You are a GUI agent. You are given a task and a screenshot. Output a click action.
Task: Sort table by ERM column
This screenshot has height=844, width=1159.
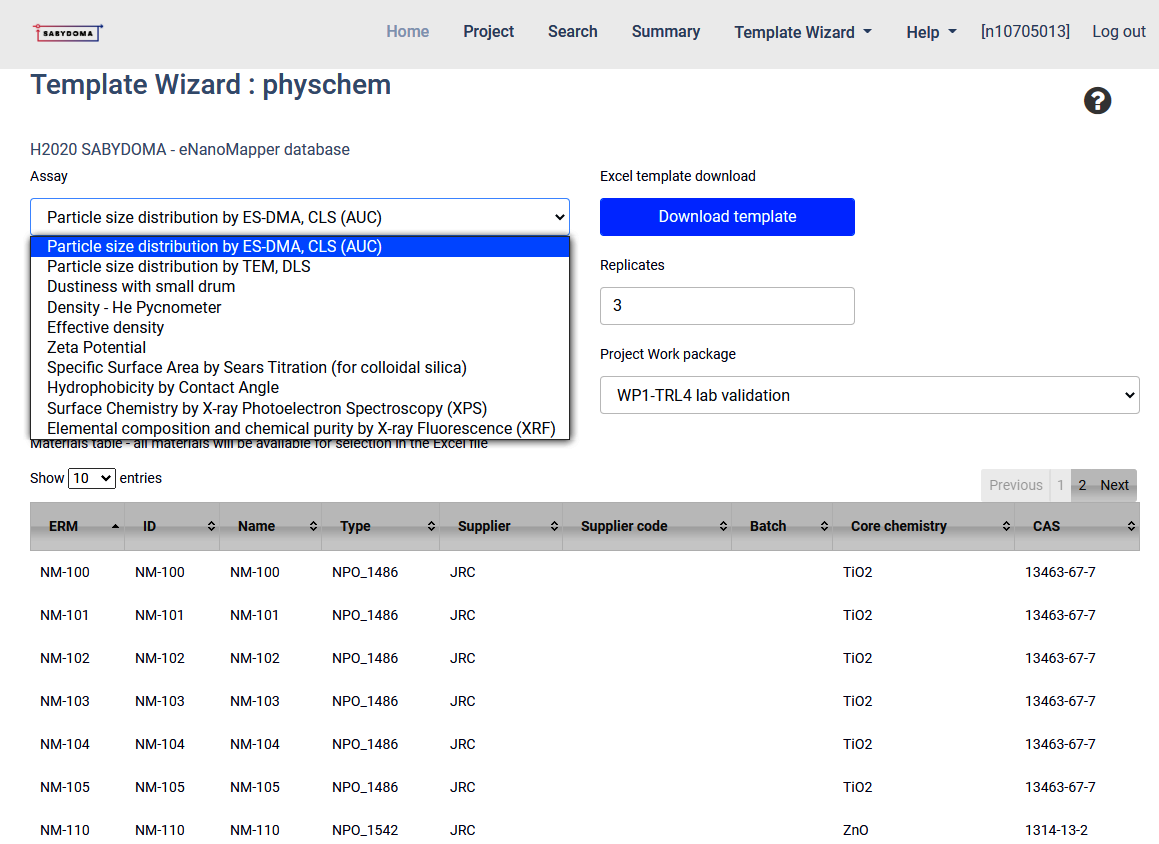[x=77, y=526]
